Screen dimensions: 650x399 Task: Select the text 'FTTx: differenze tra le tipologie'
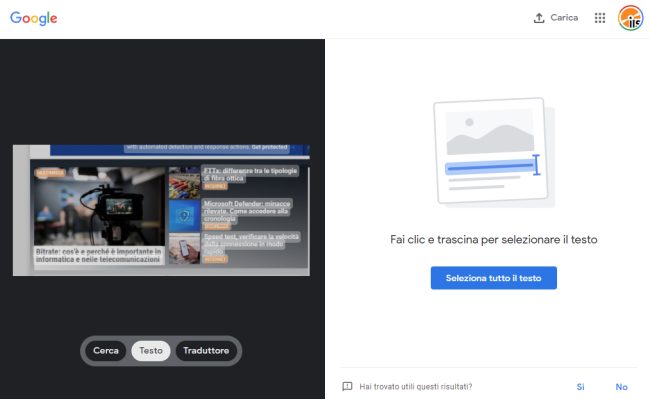[x=250, y=171]
